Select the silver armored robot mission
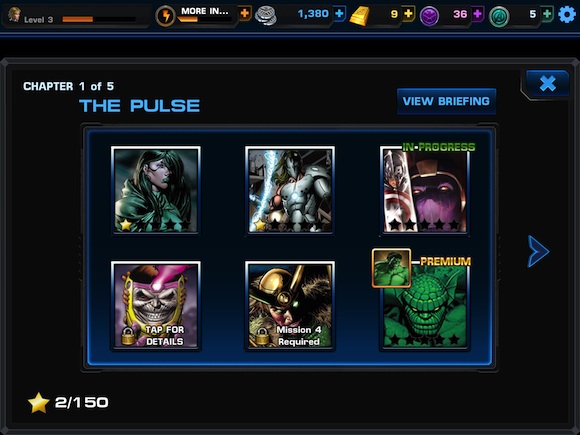Image resolution: width=580 pixels, height=435 pixels. (x=290, y=190)
